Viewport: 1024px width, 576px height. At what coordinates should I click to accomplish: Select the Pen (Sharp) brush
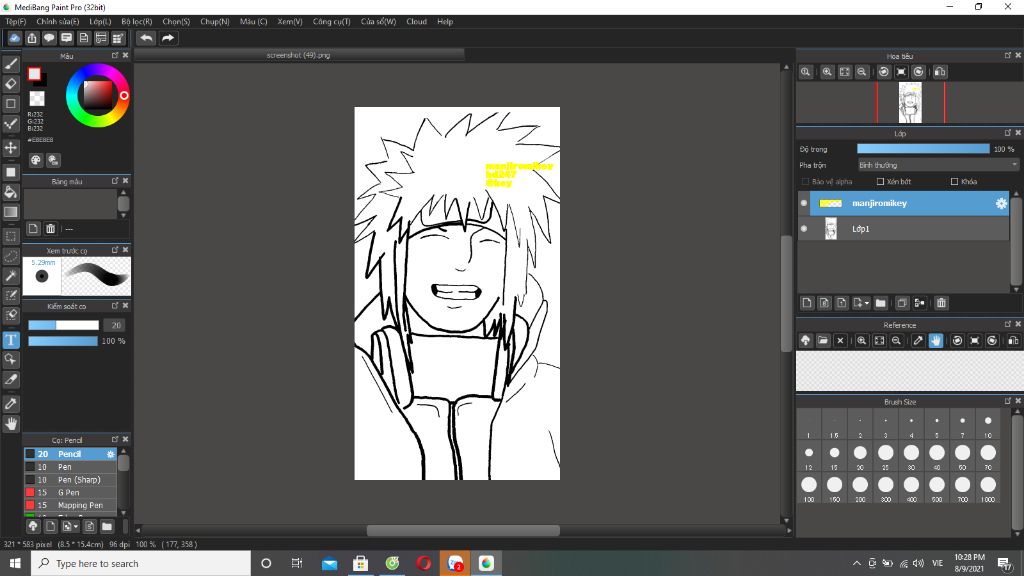point(71,479)
